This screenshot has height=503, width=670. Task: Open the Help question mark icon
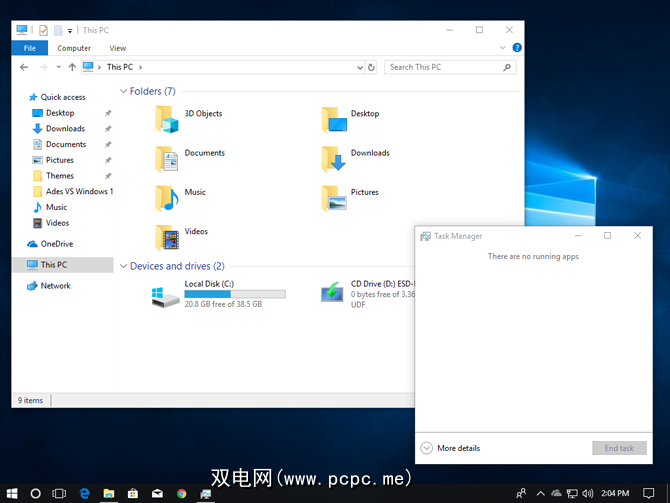click(517, 47)
